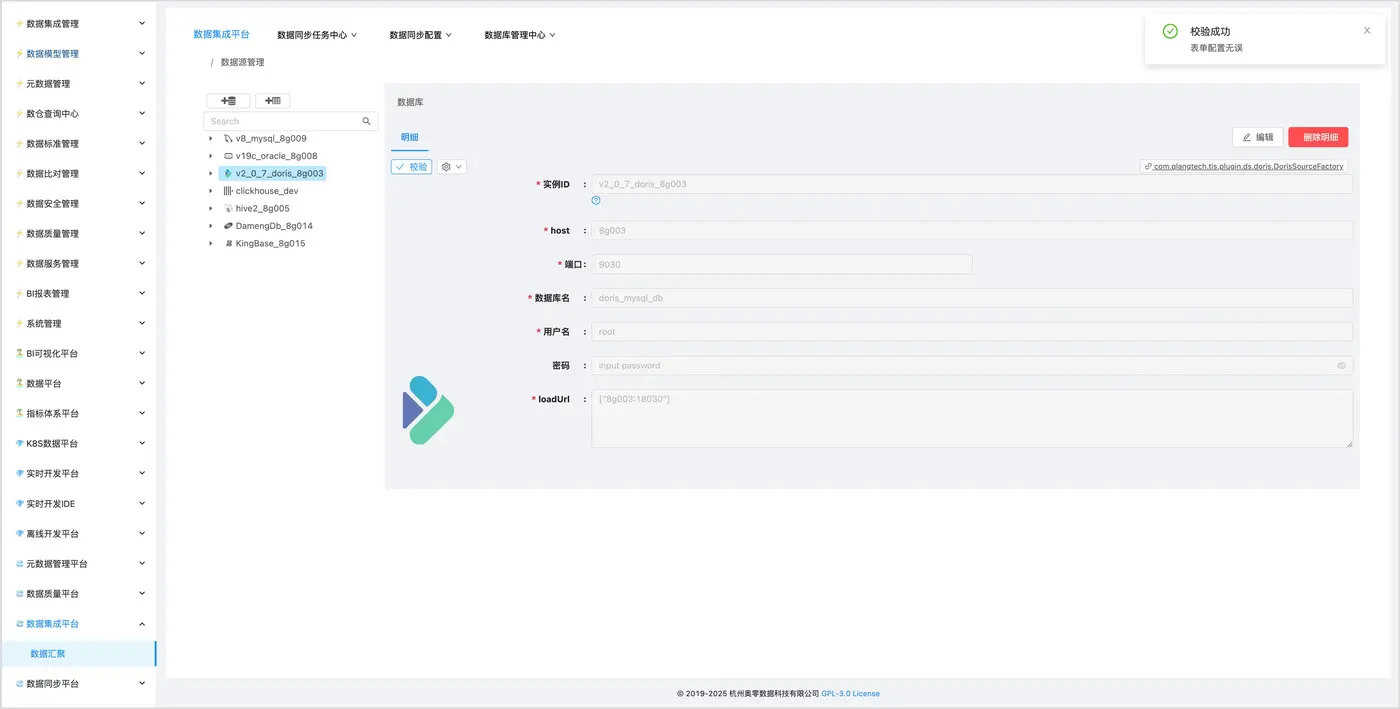Select the Hive icon beside hive2_8g005

coord(228,208)
